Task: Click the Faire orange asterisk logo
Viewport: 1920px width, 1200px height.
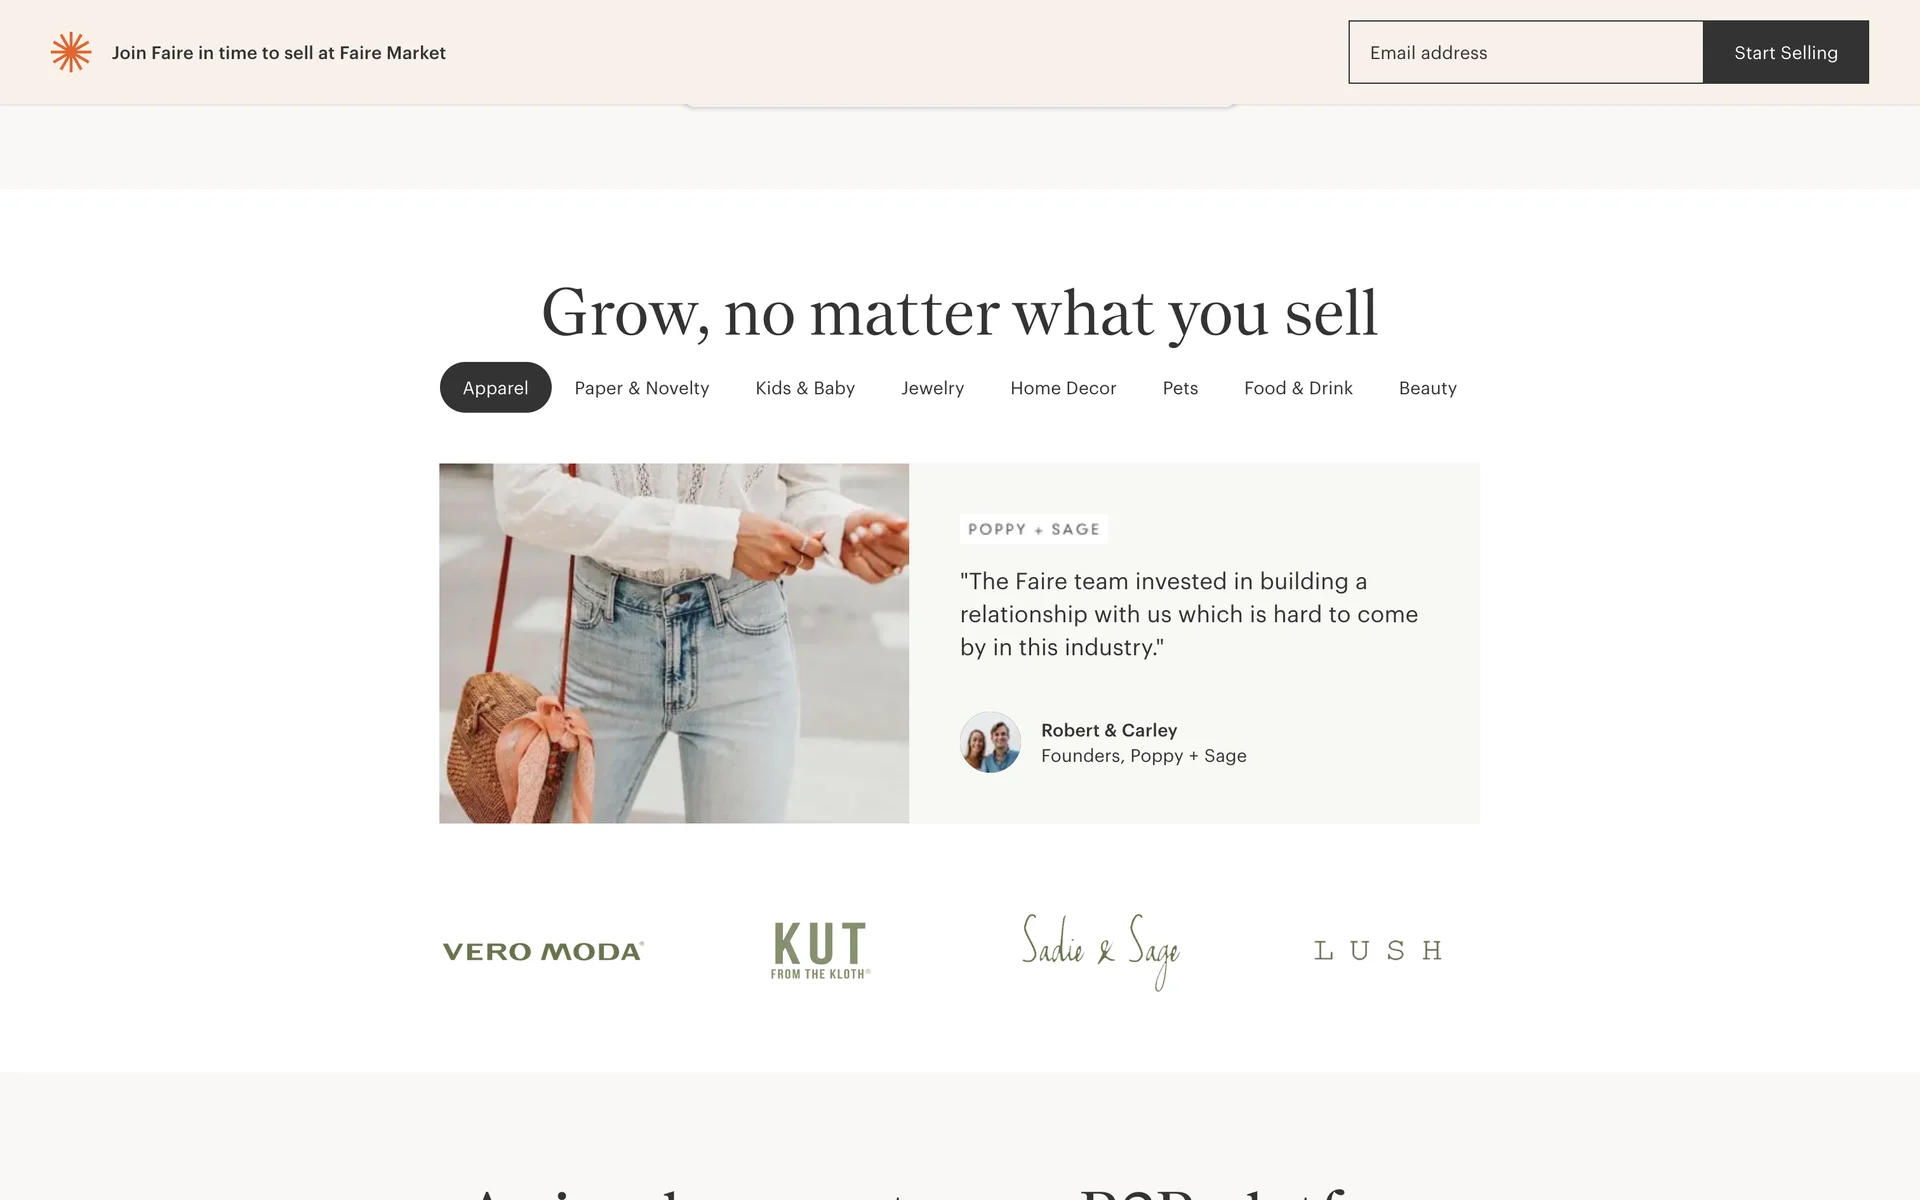Action: (x=71, y=52)
